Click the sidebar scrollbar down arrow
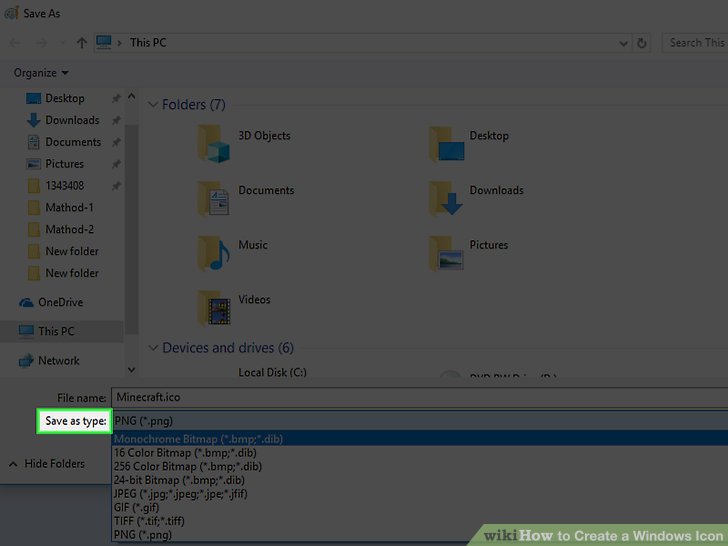This screenshot has width=728, height=546. (131, 370)
